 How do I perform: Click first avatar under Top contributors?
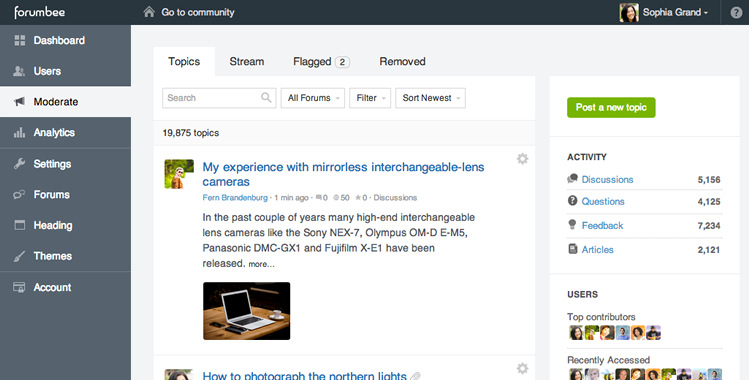[576, 332]
